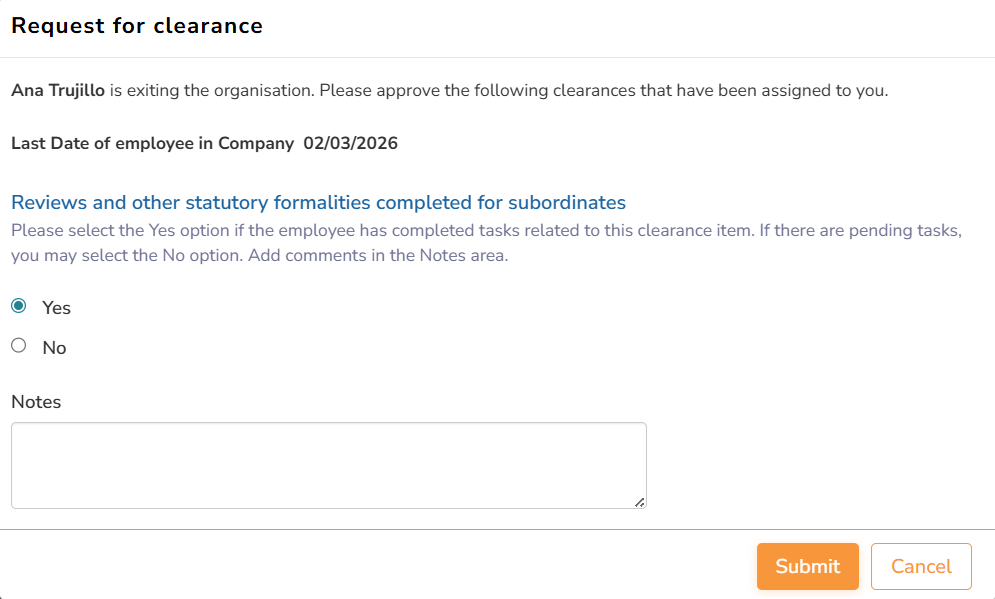The height and width of the screenshot is (599, 995).
Task: Click the last date value 02/03/2026
Action: (x=350, y=143)
